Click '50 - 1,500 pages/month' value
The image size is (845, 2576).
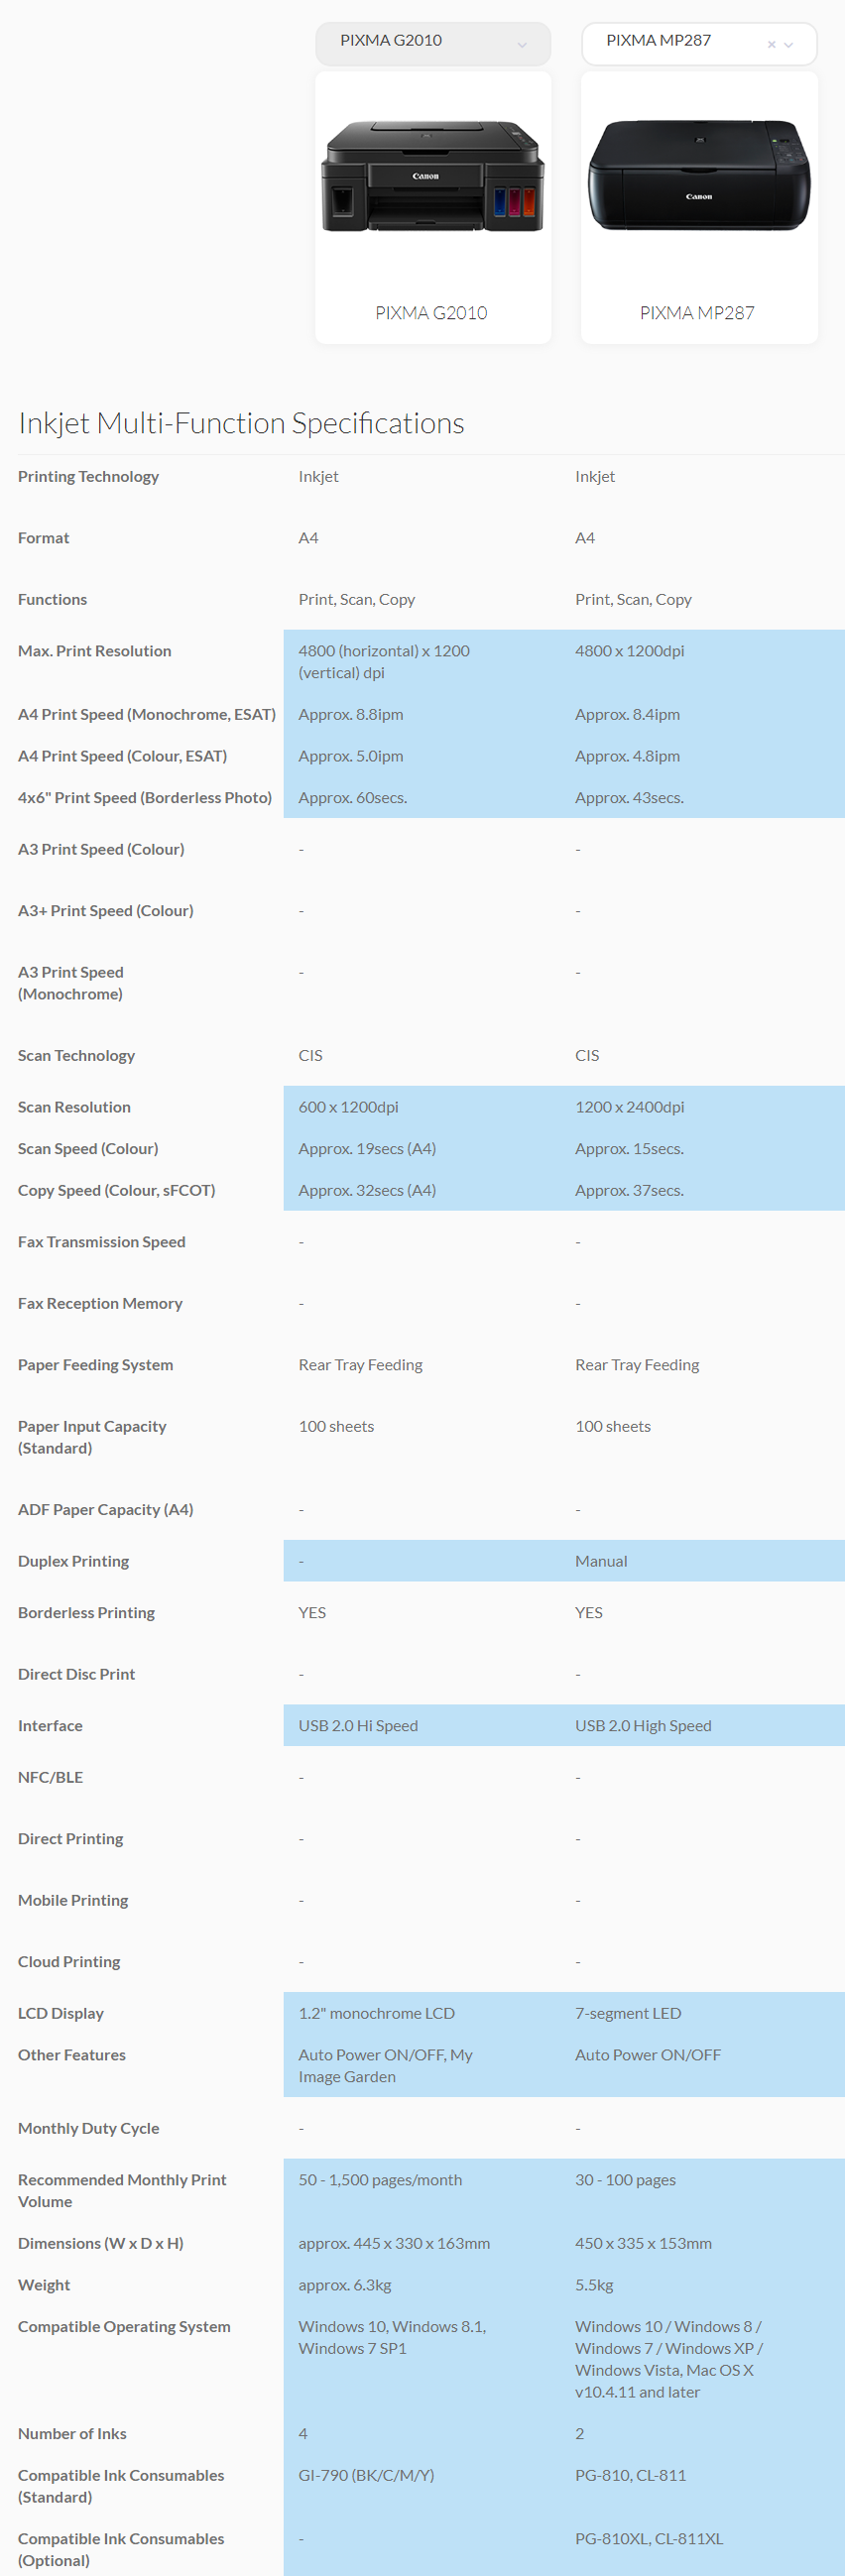(380, 2180)
